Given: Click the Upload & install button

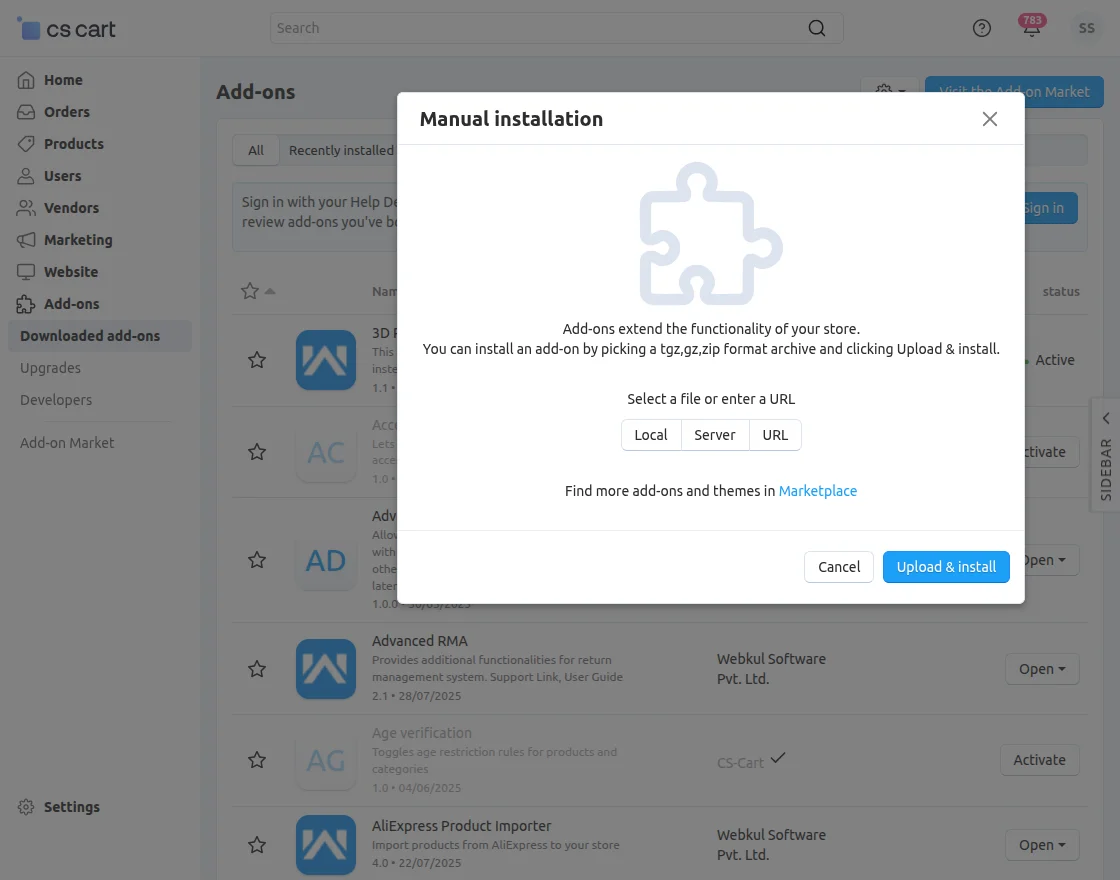Looking at the screenshot, I should tap(946, 567).
